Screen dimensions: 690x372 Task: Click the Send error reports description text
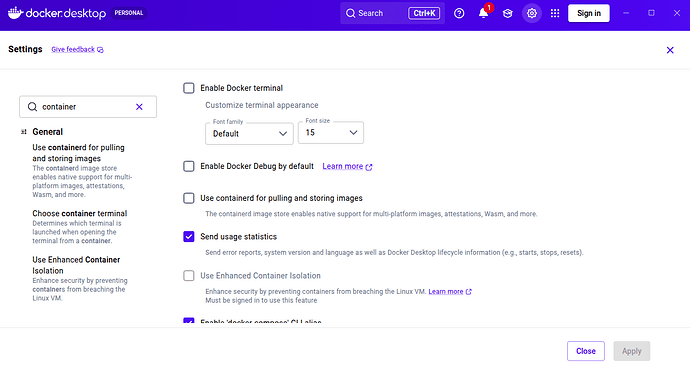click(x=394, y=252)
